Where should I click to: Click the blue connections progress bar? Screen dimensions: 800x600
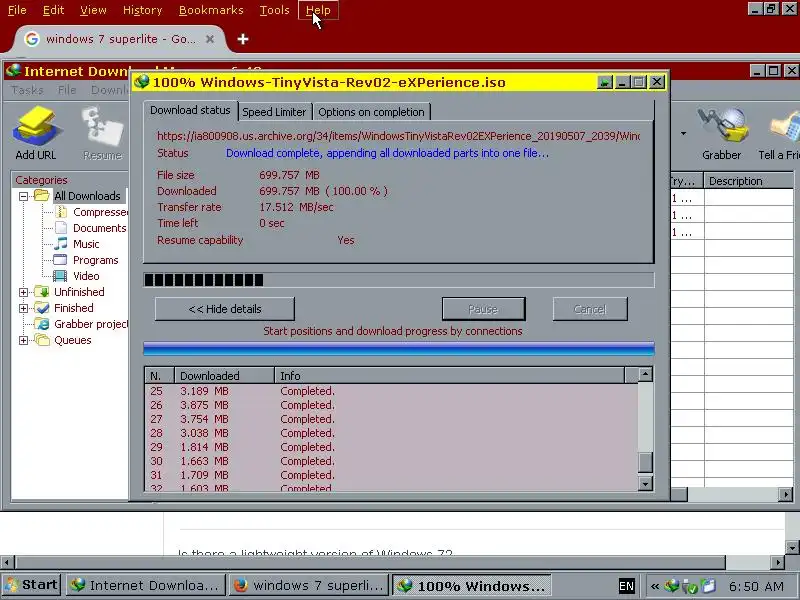[x=398, y=349]
